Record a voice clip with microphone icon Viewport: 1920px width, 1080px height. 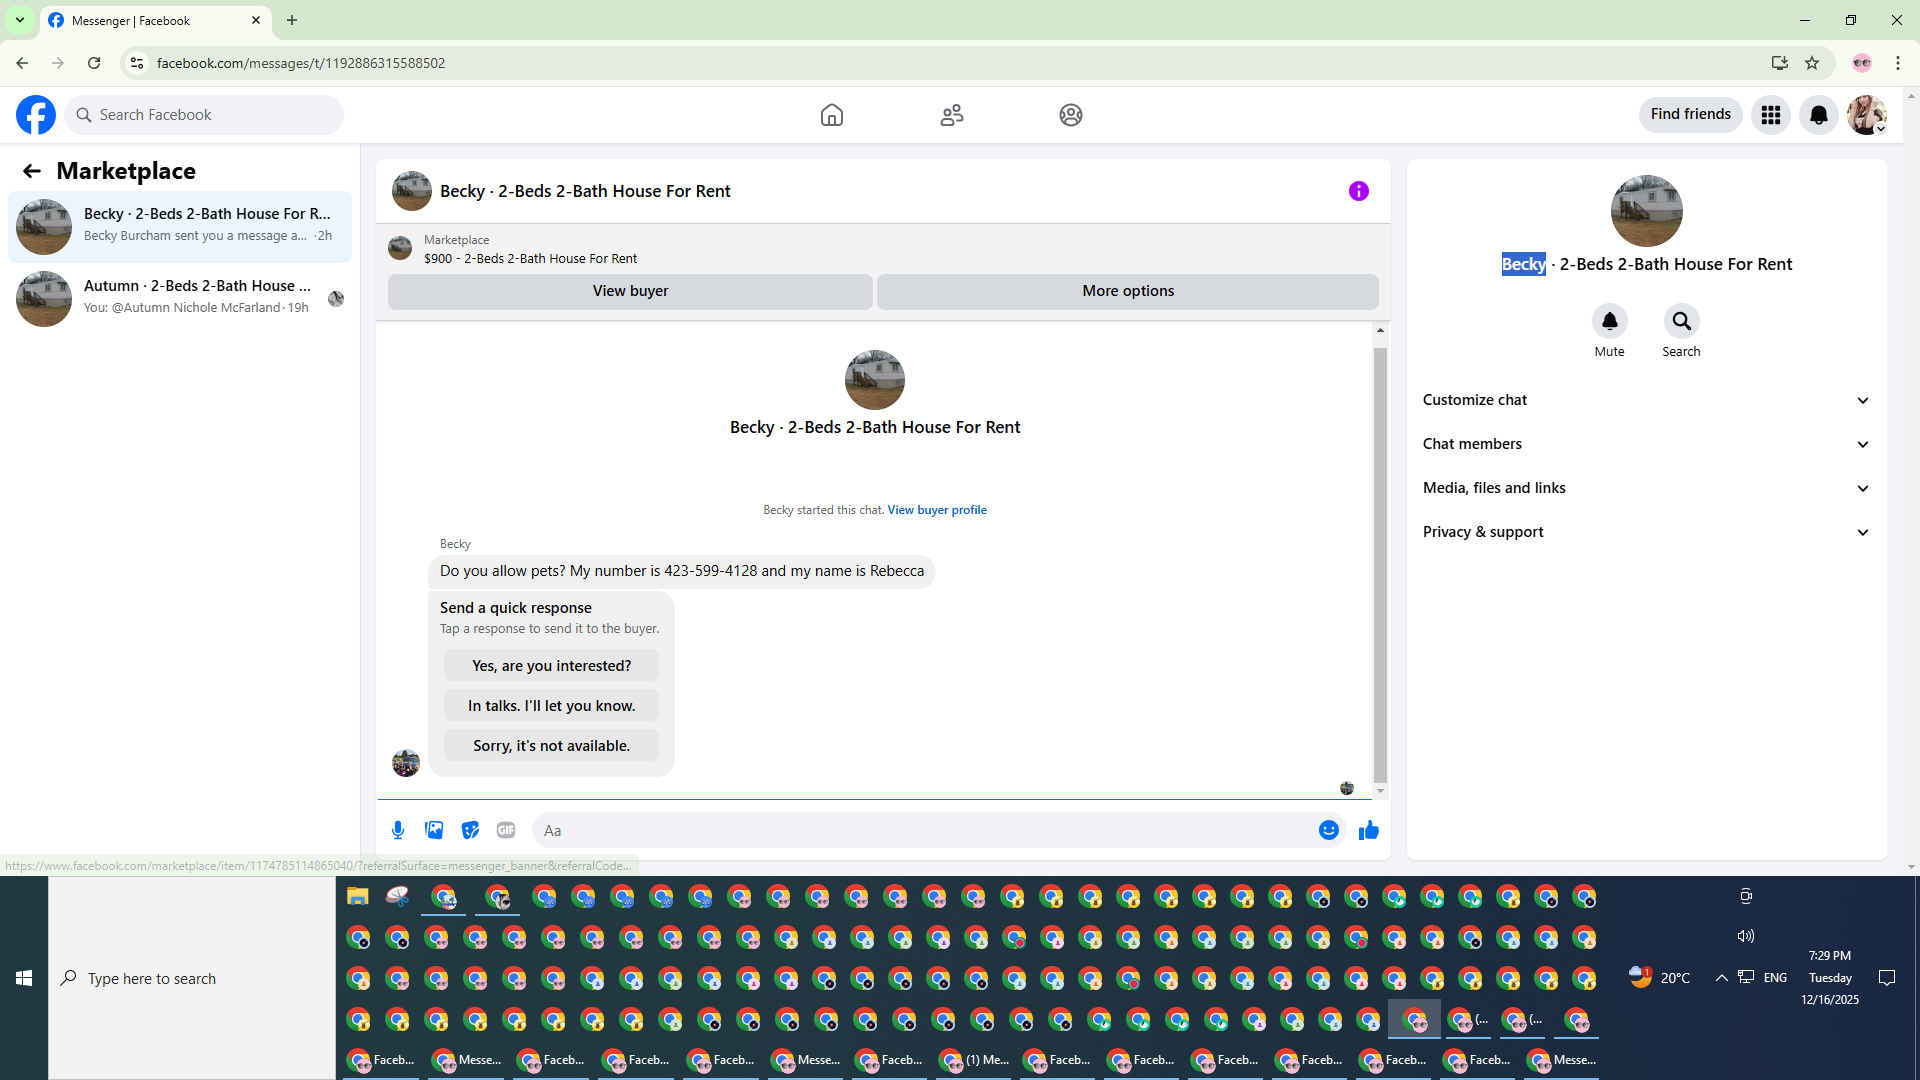(398, 830)
